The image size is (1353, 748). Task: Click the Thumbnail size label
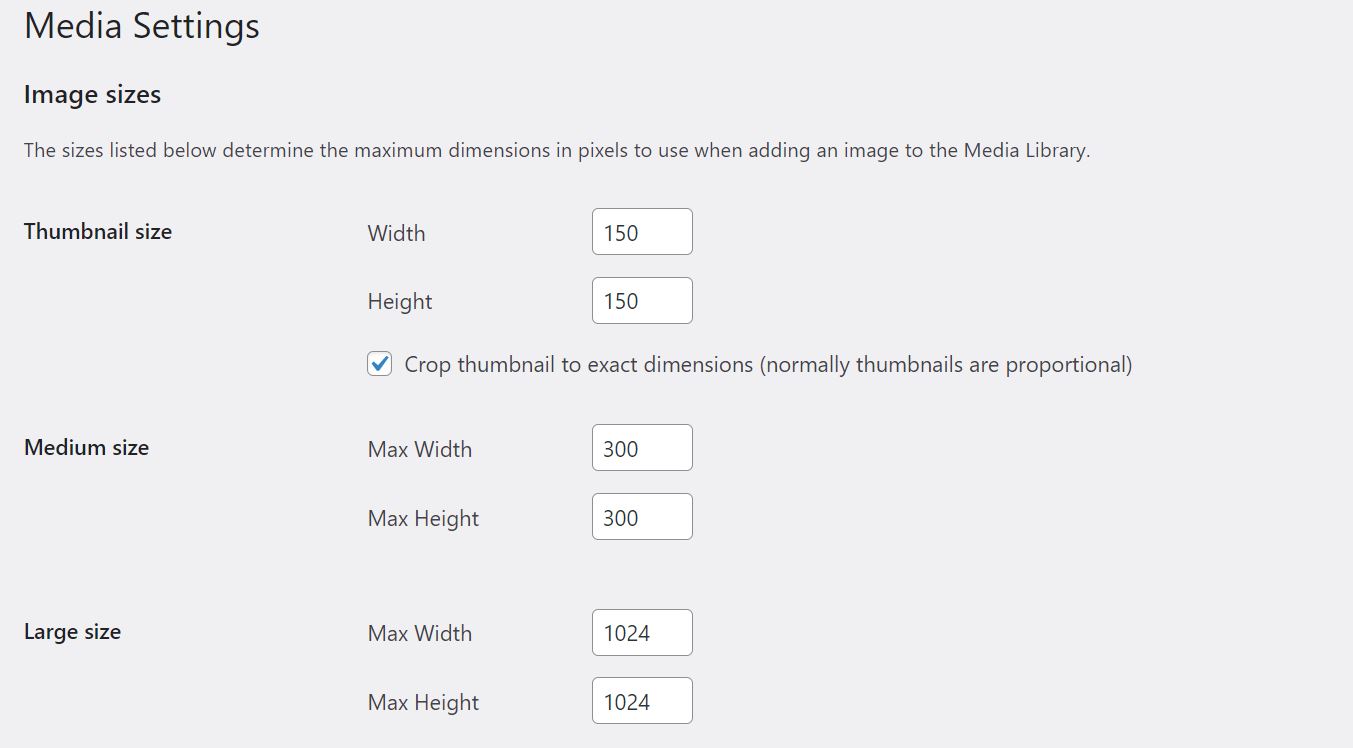tap(97, 231)
